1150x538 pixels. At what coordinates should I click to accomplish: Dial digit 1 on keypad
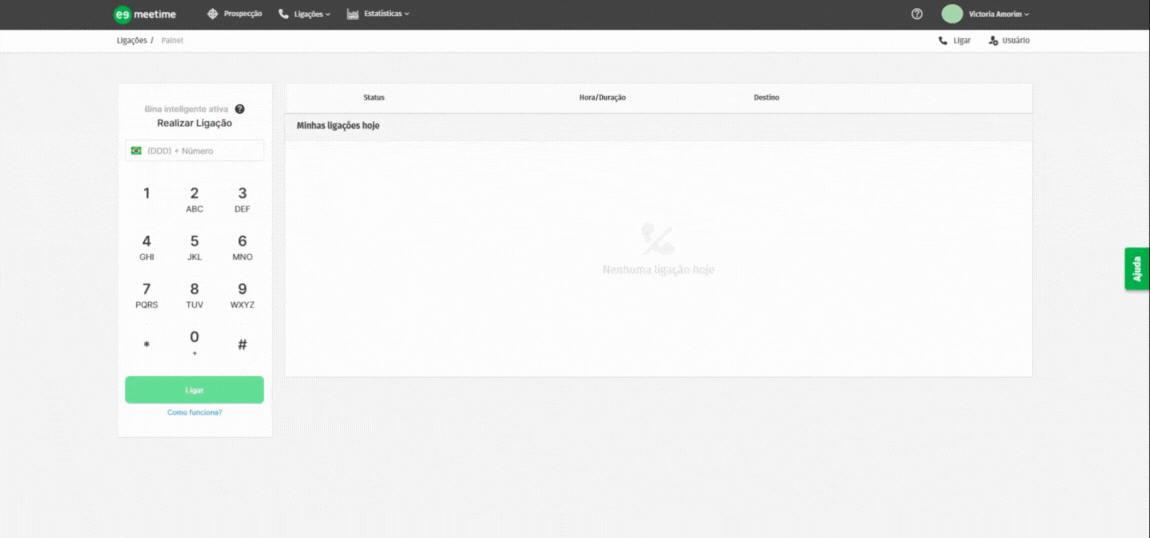tap(147, 194)
